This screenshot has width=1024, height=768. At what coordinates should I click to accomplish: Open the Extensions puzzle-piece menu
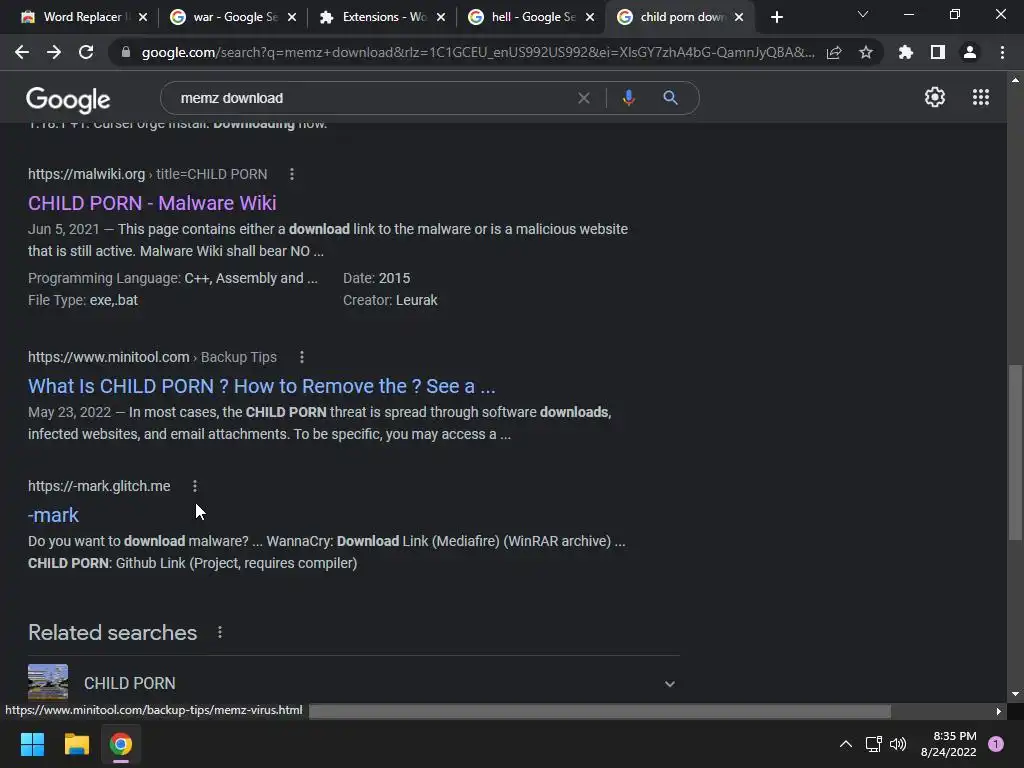pyautogui.click(x=906, y=52)
